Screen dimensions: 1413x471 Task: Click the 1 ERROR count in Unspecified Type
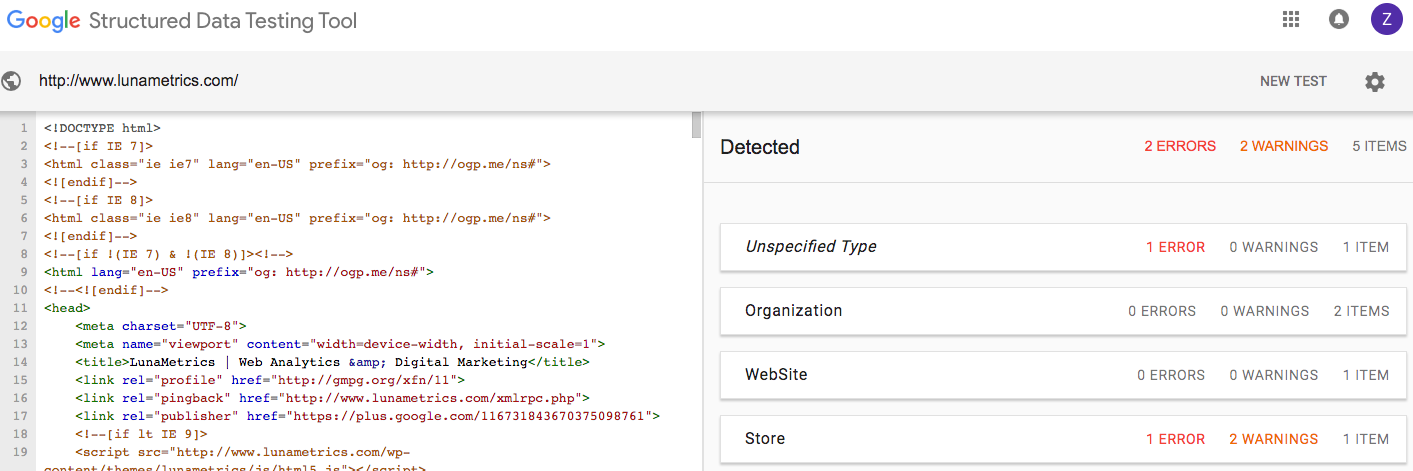[1175, 247]
